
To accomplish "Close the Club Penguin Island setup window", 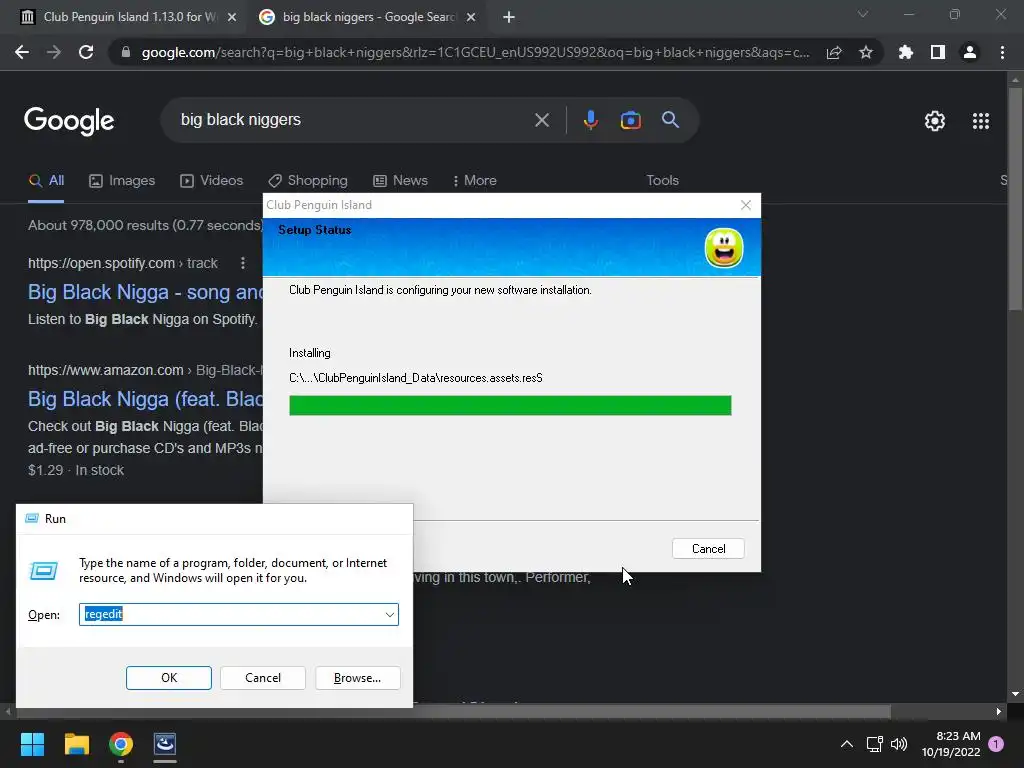I will click(746, 205).
